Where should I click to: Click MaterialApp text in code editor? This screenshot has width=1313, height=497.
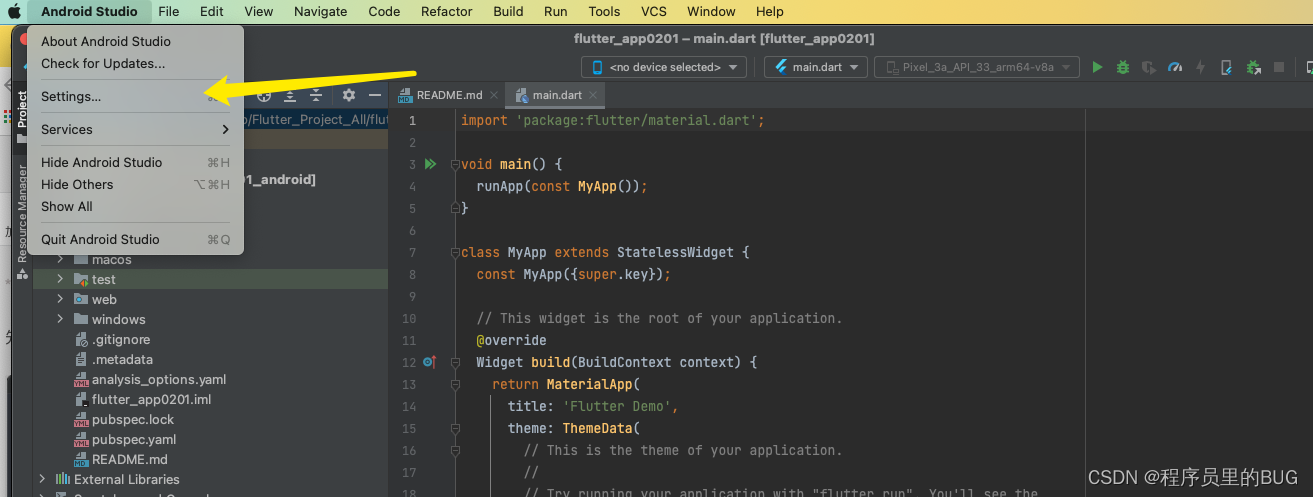coord(589,384)
